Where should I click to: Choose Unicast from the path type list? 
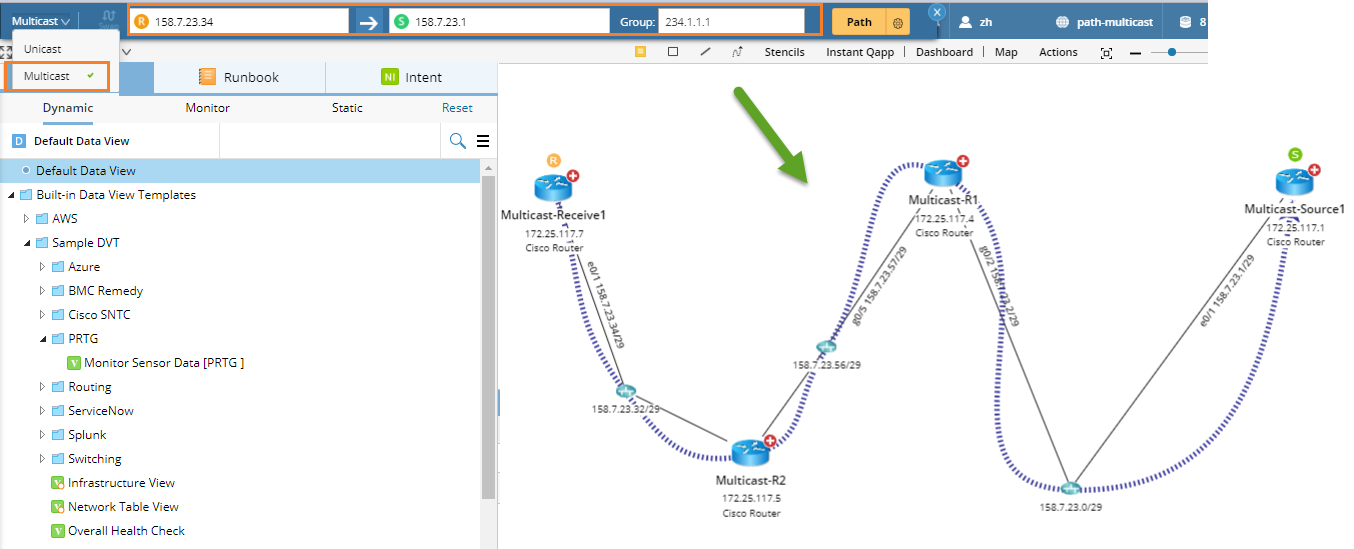click(43, 49)
